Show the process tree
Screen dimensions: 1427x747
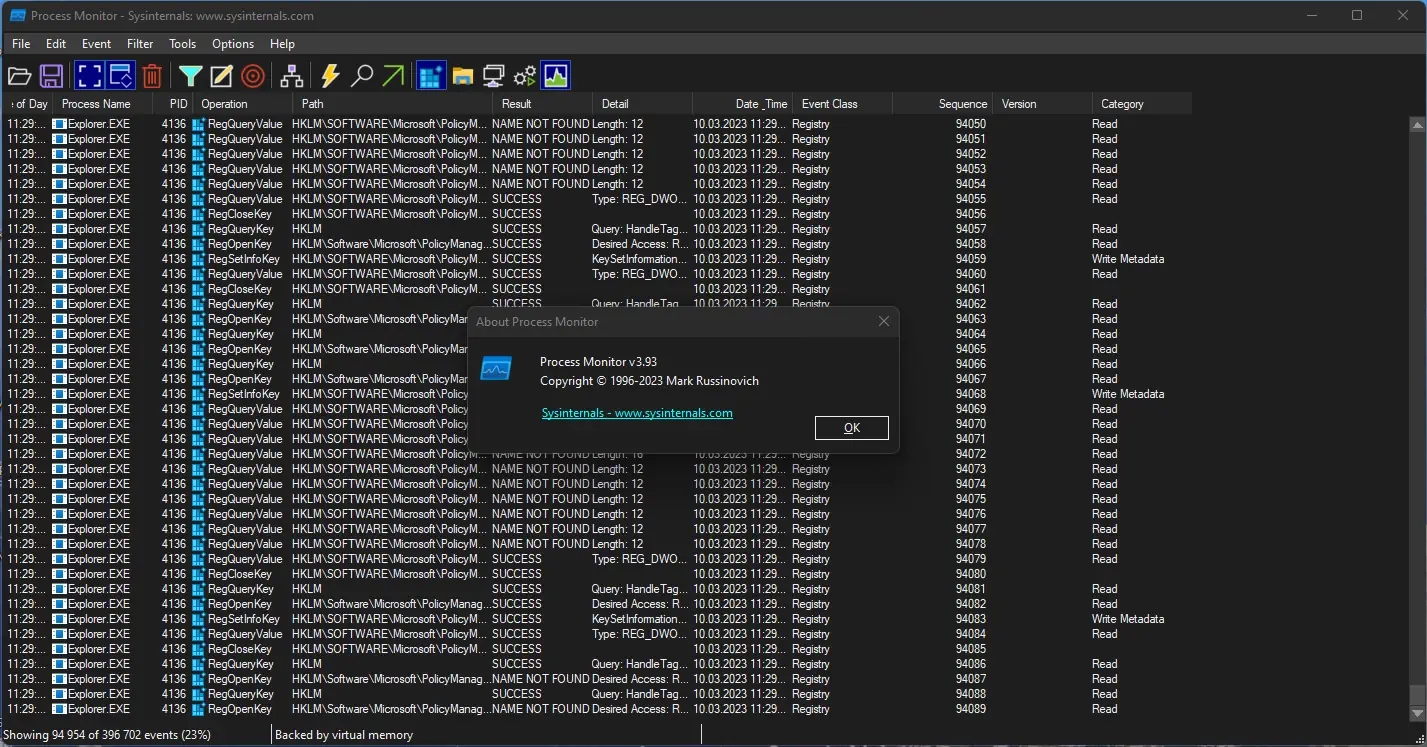(x=291, y=76)
